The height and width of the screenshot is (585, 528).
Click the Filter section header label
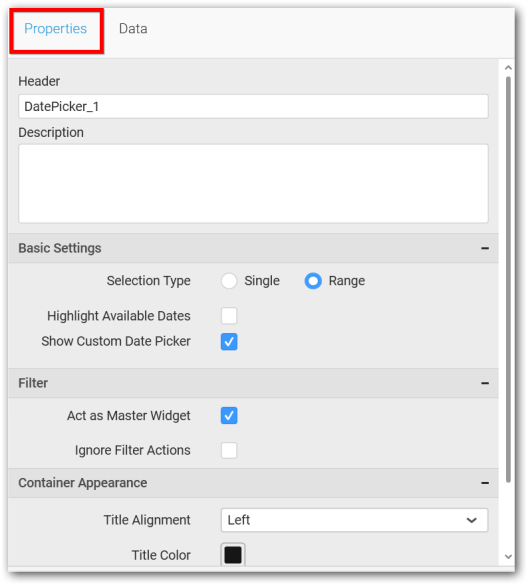pyautogui.click(x=33, y=384)
